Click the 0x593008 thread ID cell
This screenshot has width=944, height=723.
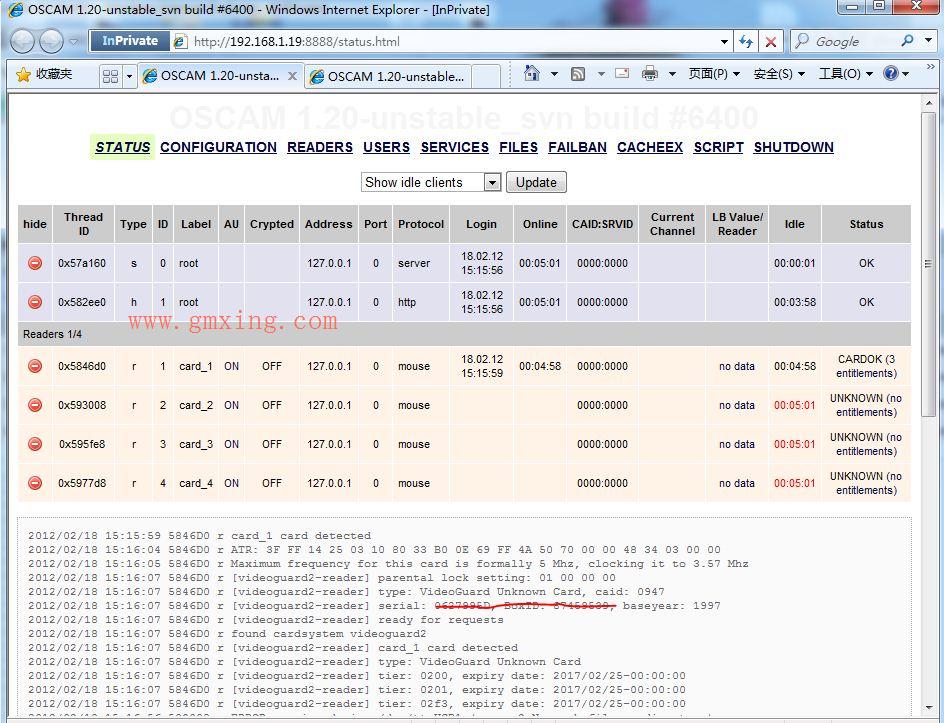82,405
